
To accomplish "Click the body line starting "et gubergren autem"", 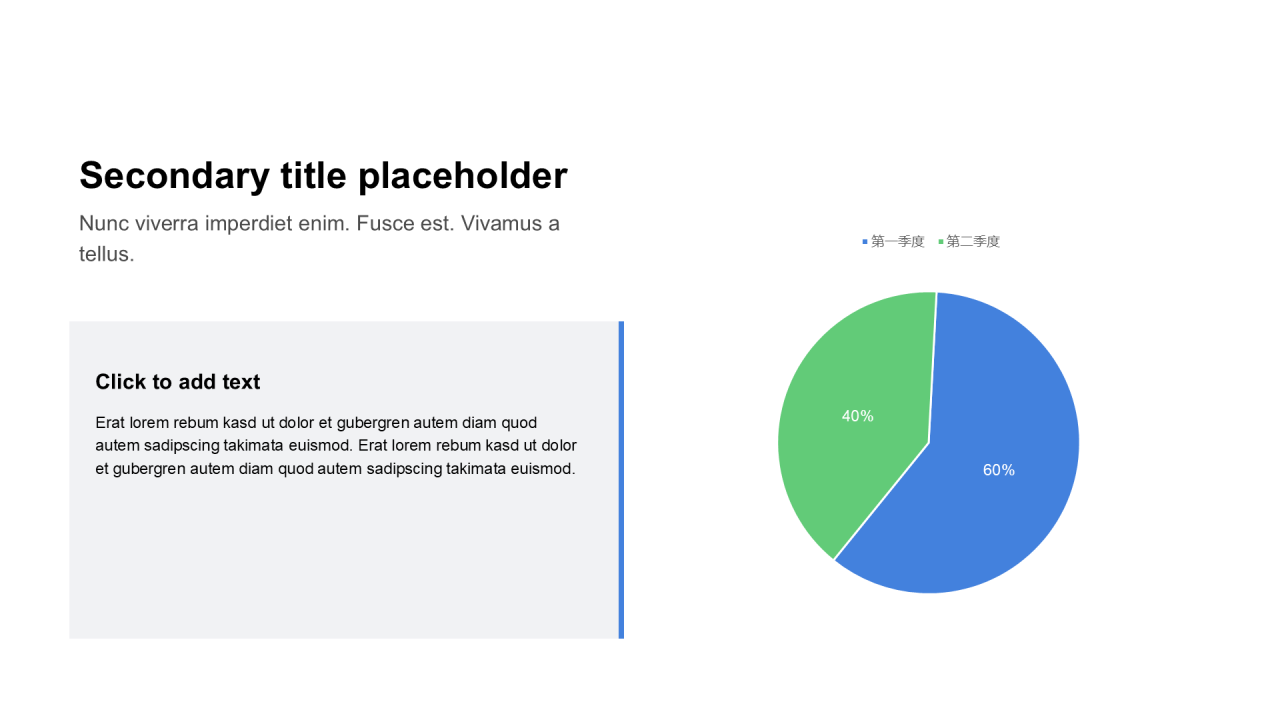I will (335, 469).
